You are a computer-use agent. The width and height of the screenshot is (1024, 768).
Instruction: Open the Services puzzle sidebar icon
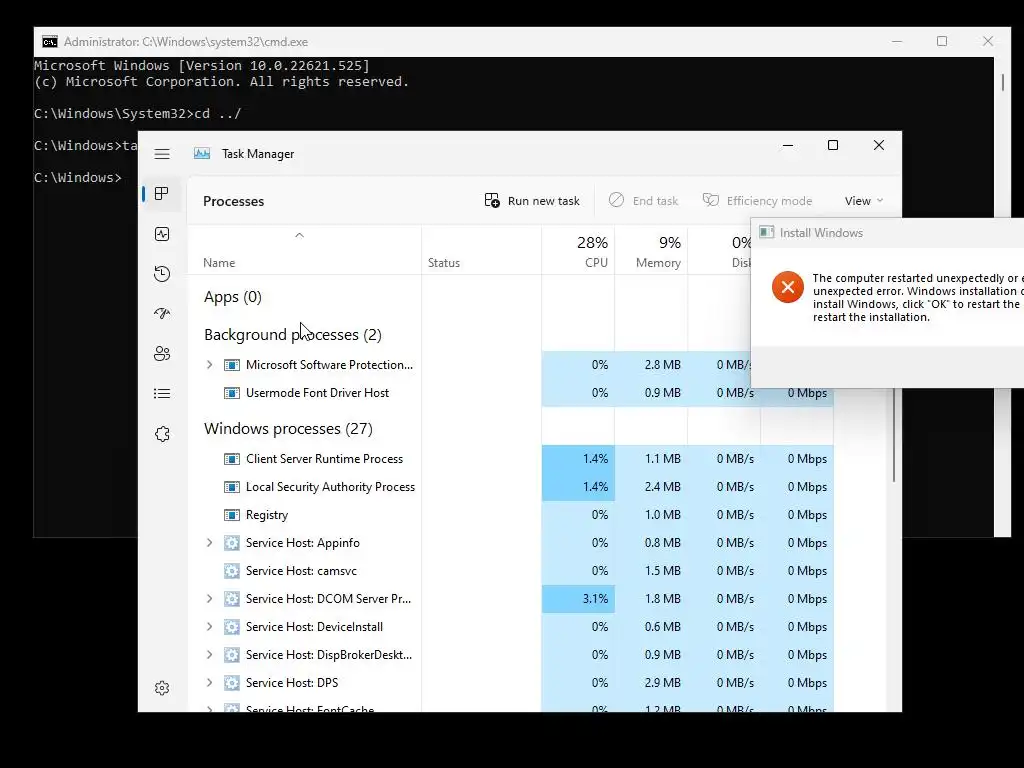(x=162, y=434)
